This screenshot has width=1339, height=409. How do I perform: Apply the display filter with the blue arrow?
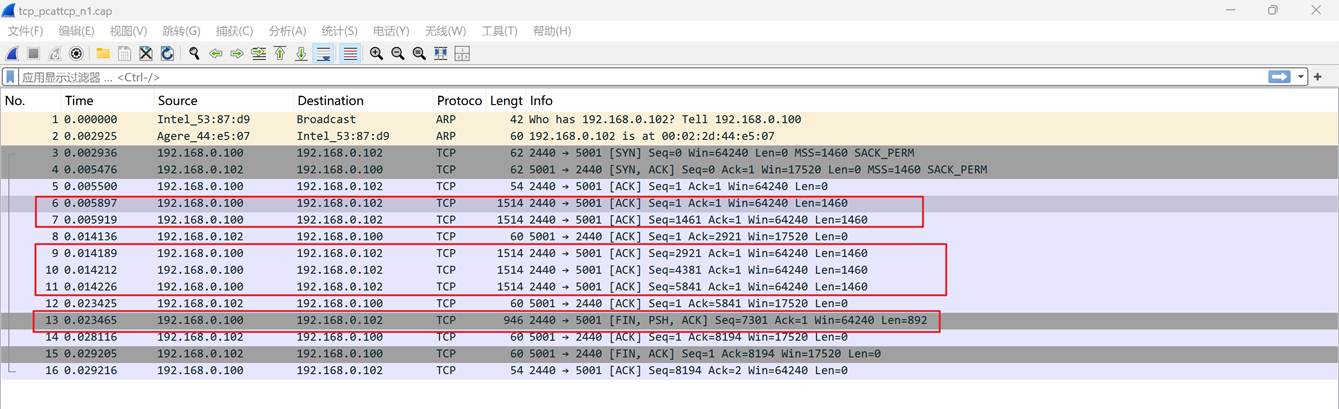click(1279, 77)
